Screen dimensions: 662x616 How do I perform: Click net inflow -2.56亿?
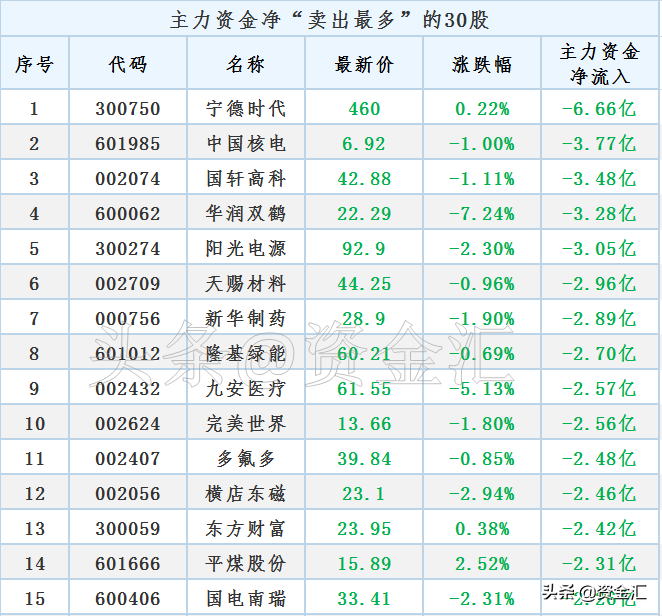pyautogui.click(x=599, y=424)
